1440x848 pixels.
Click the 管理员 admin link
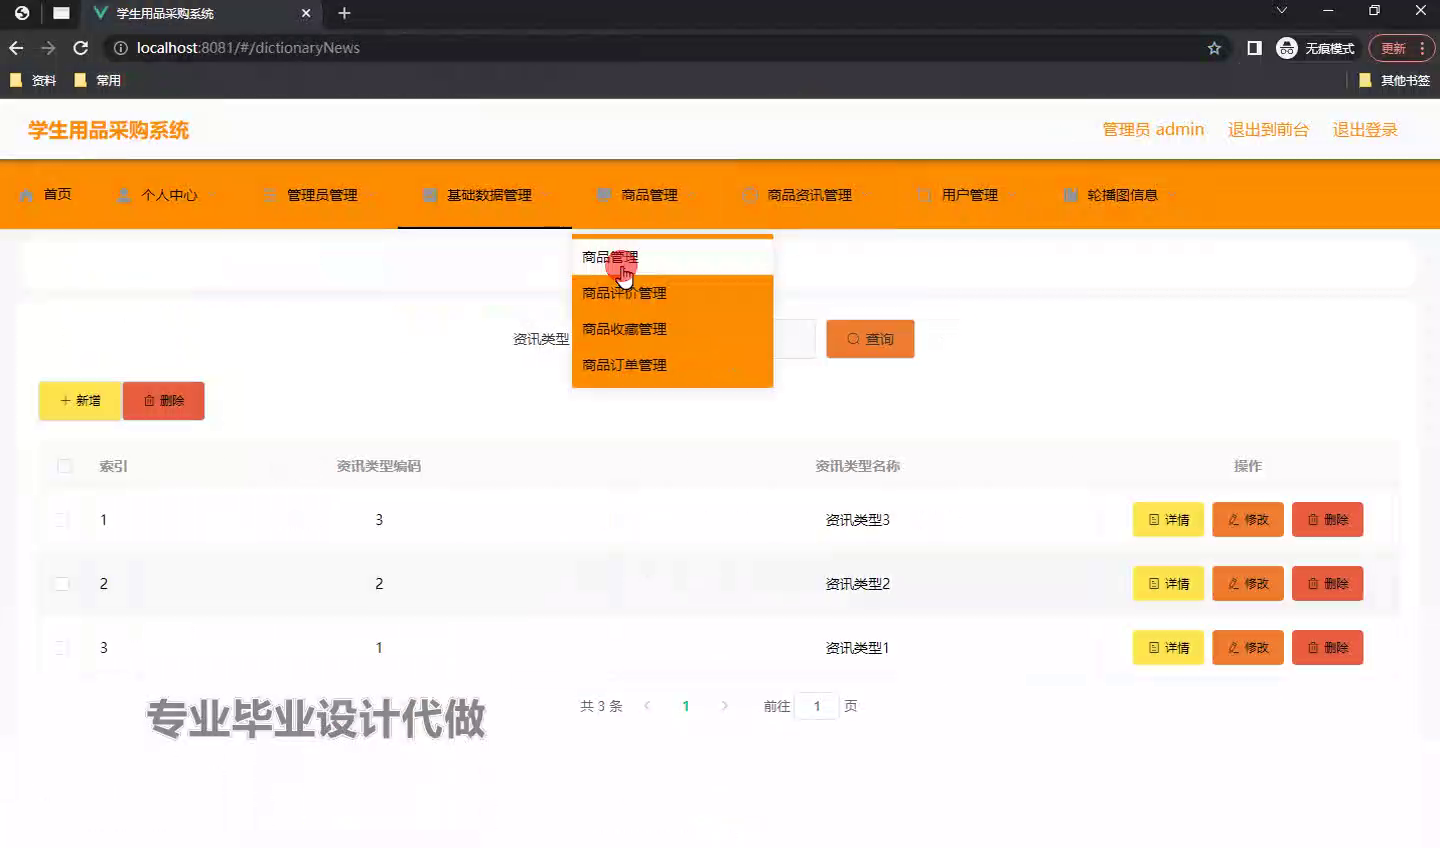tap(1153, 129)
